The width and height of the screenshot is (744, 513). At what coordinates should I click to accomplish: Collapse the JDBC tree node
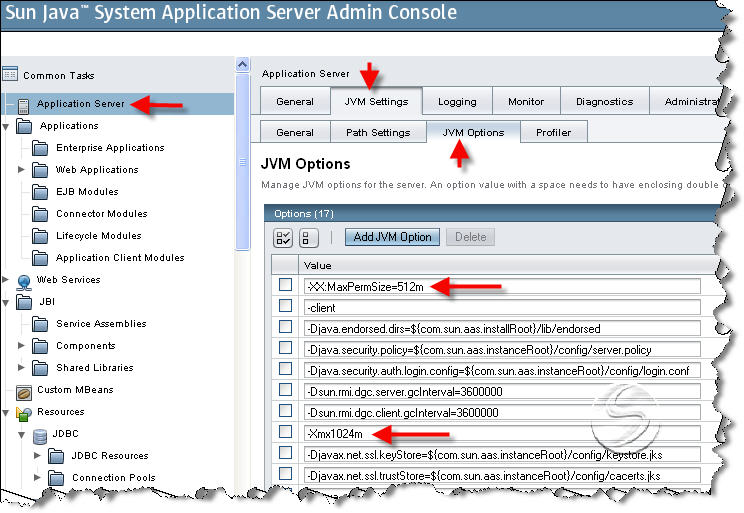(x=22, y=435)
